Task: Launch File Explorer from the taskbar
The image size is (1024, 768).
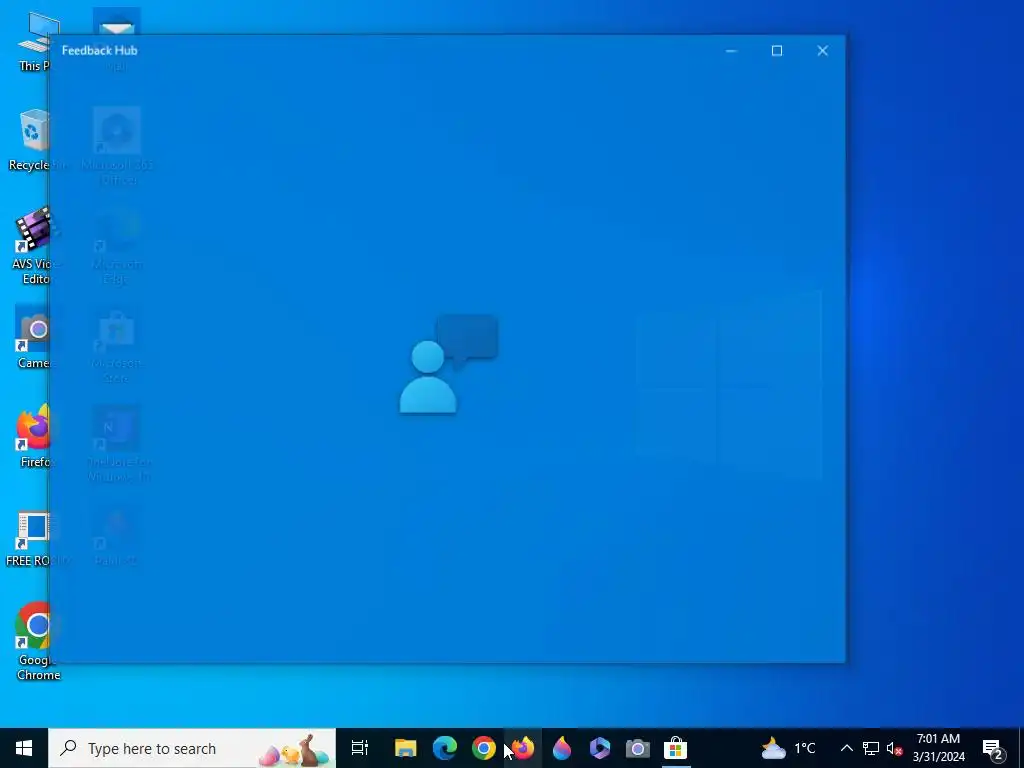Action: [406, 748]
